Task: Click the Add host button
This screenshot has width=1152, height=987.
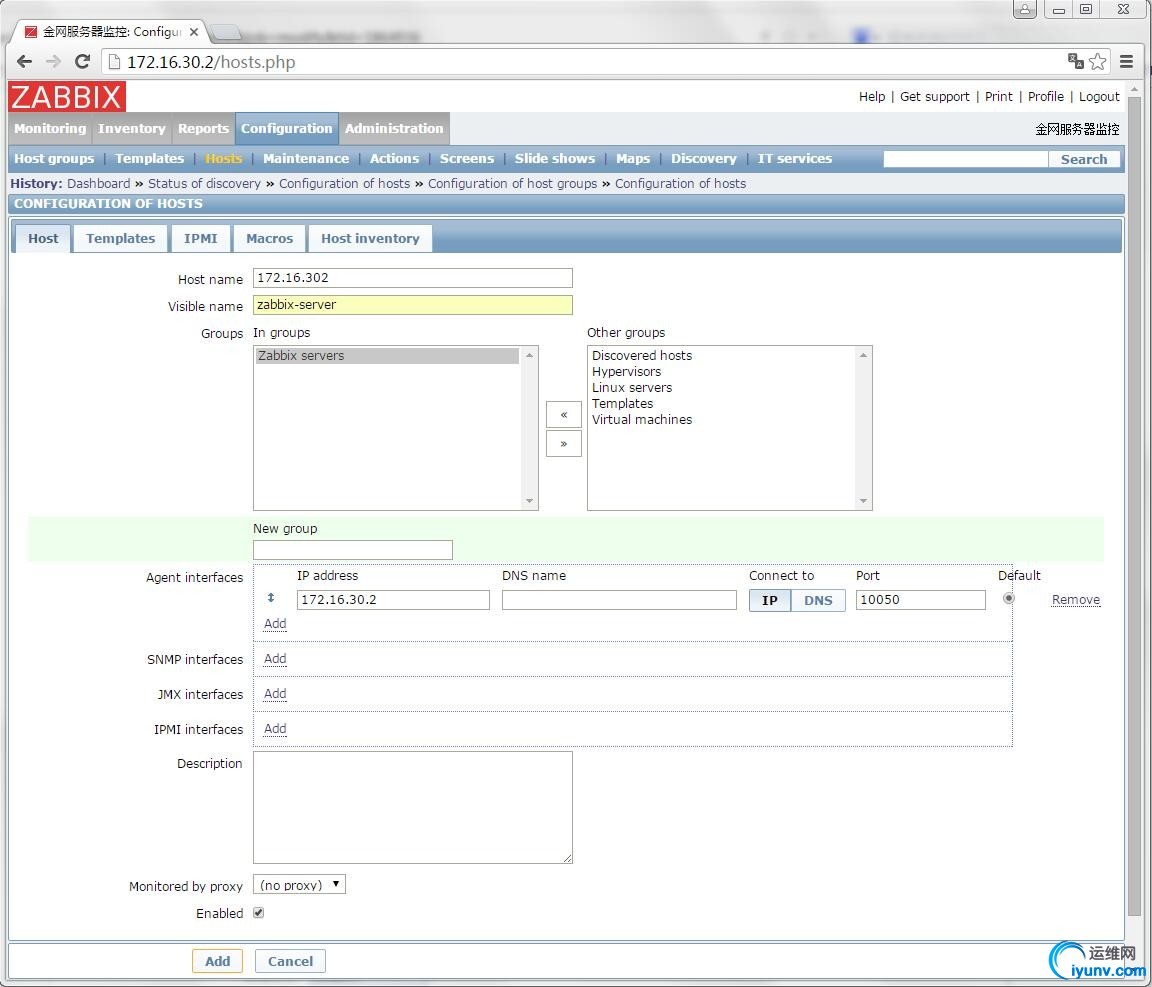Action: [x=217, y=961]
